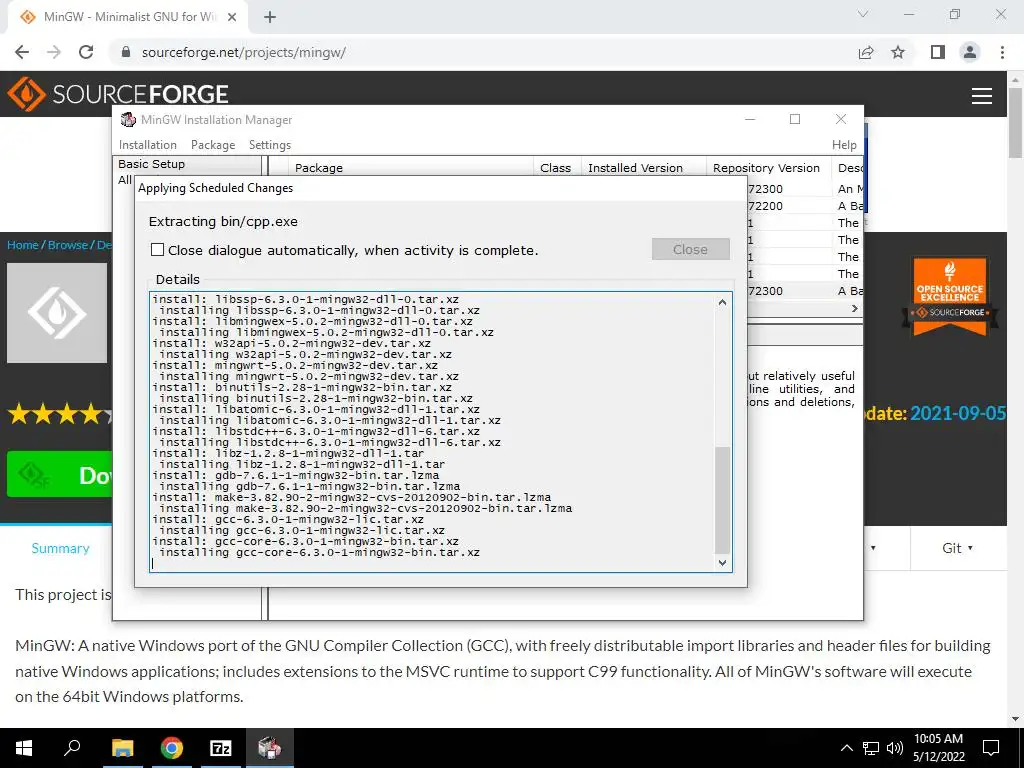Screen dimensions: 1024x768
Task: Open the SourceForge hamburger menu
Action: coord(982,96)
